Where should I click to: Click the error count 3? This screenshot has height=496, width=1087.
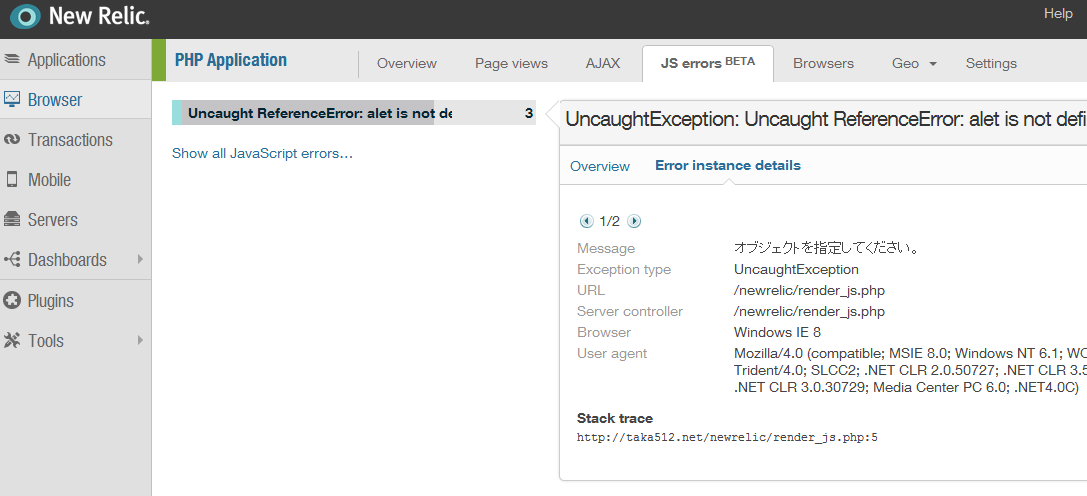tap(529, 113)
